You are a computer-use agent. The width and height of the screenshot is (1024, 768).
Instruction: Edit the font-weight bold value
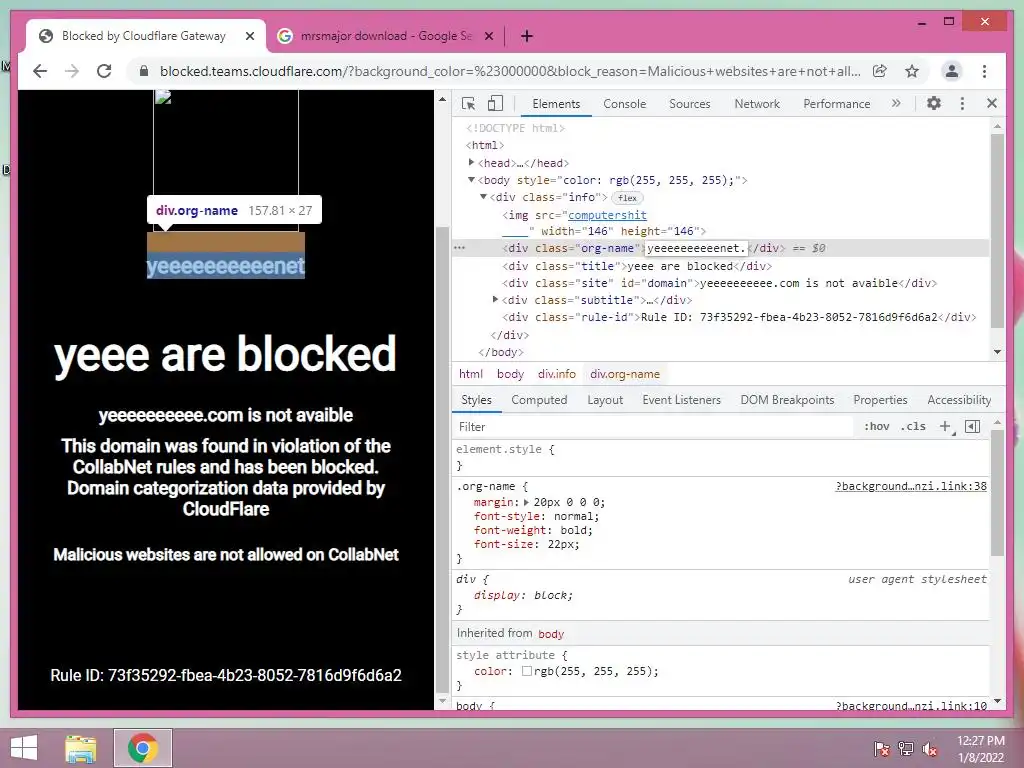[x=575, y=530]
